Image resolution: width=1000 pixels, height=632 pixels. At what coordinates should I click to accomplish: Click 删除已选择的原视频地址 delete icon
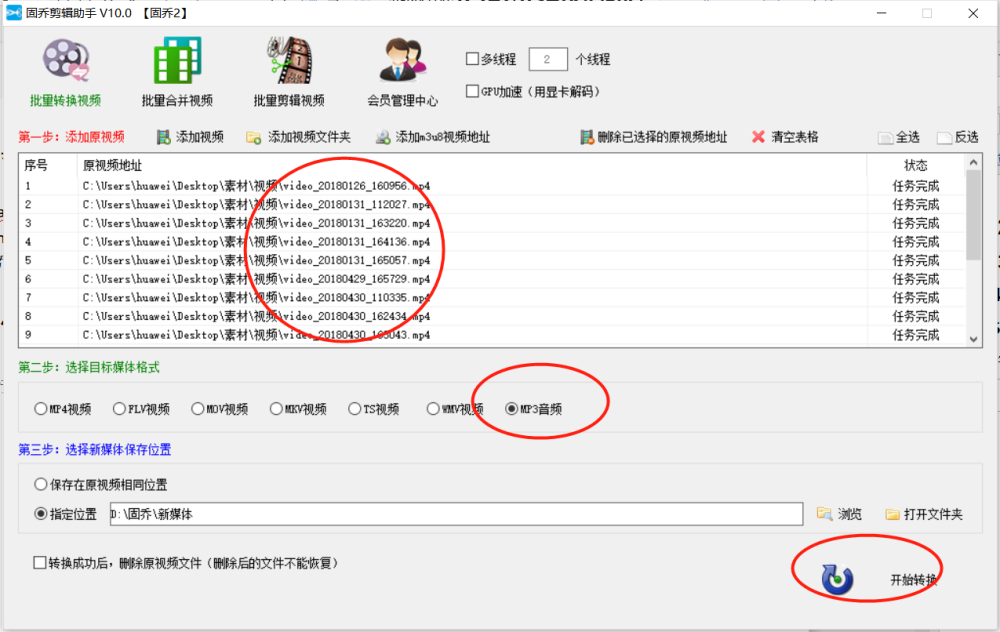coord(586,137)
